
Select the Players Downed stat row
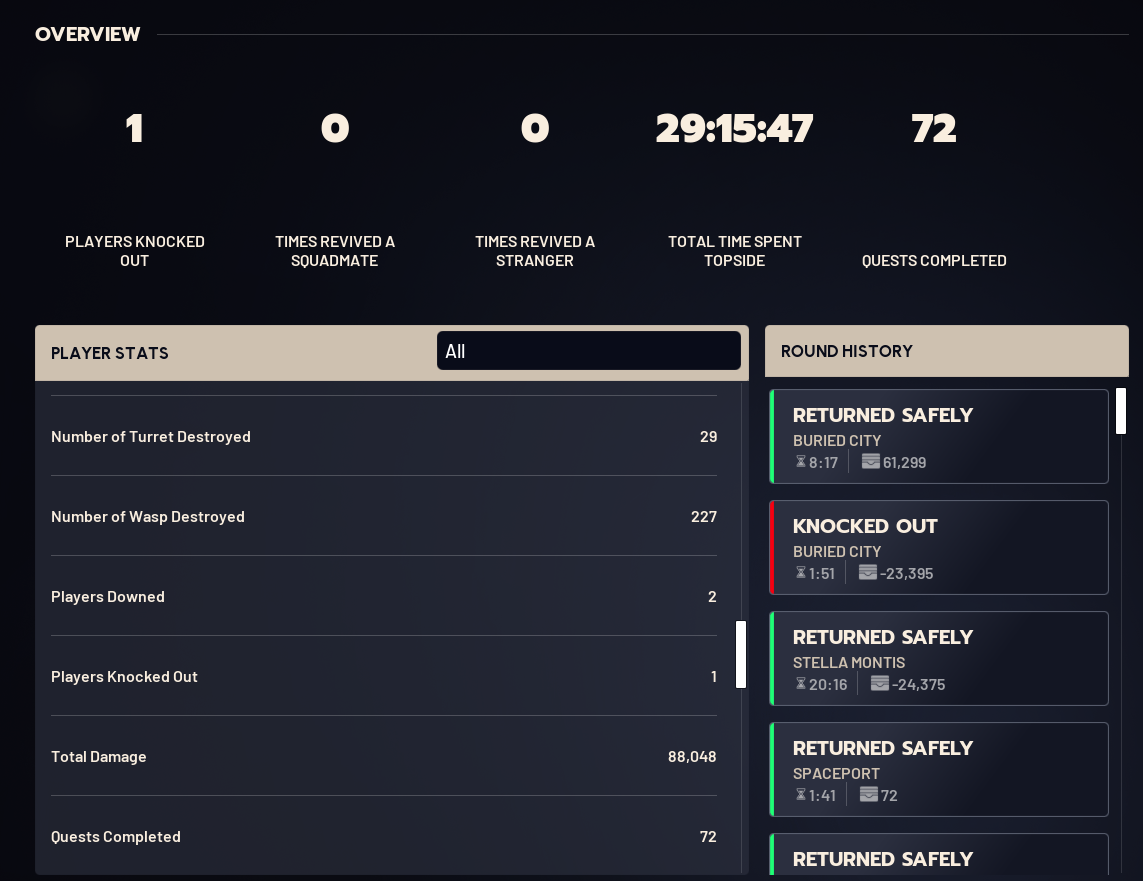pyautogui.click(x=384, y=597)
